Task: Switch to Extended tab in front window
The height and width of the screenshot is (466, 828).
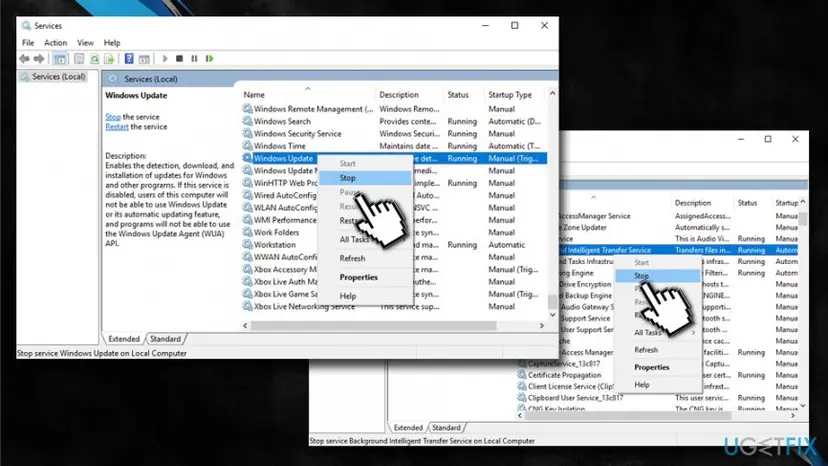Action: 124,339
